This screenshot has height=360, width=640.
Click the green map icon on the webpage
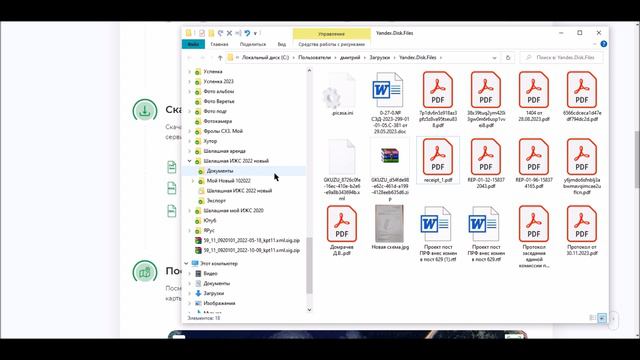[x=145, y=272]
